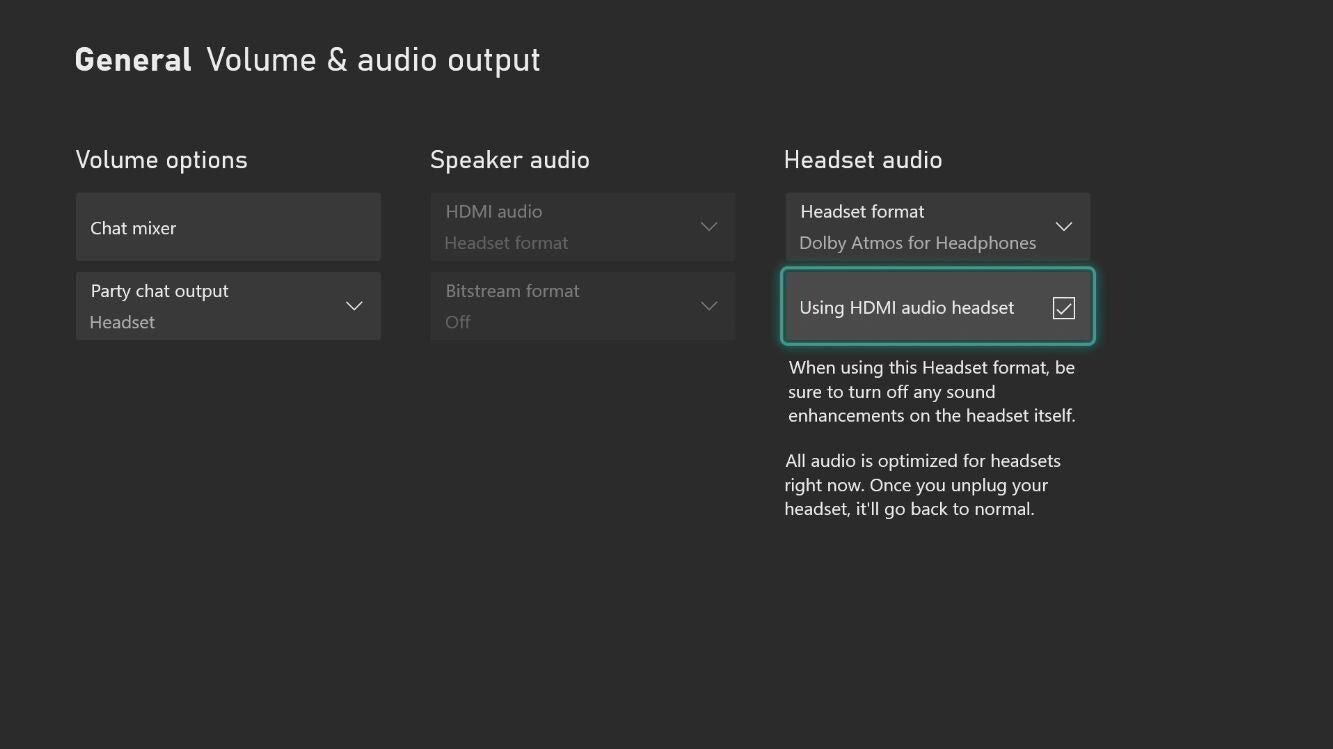
Task: Select the Speaker audio section header
Action: 509,160
